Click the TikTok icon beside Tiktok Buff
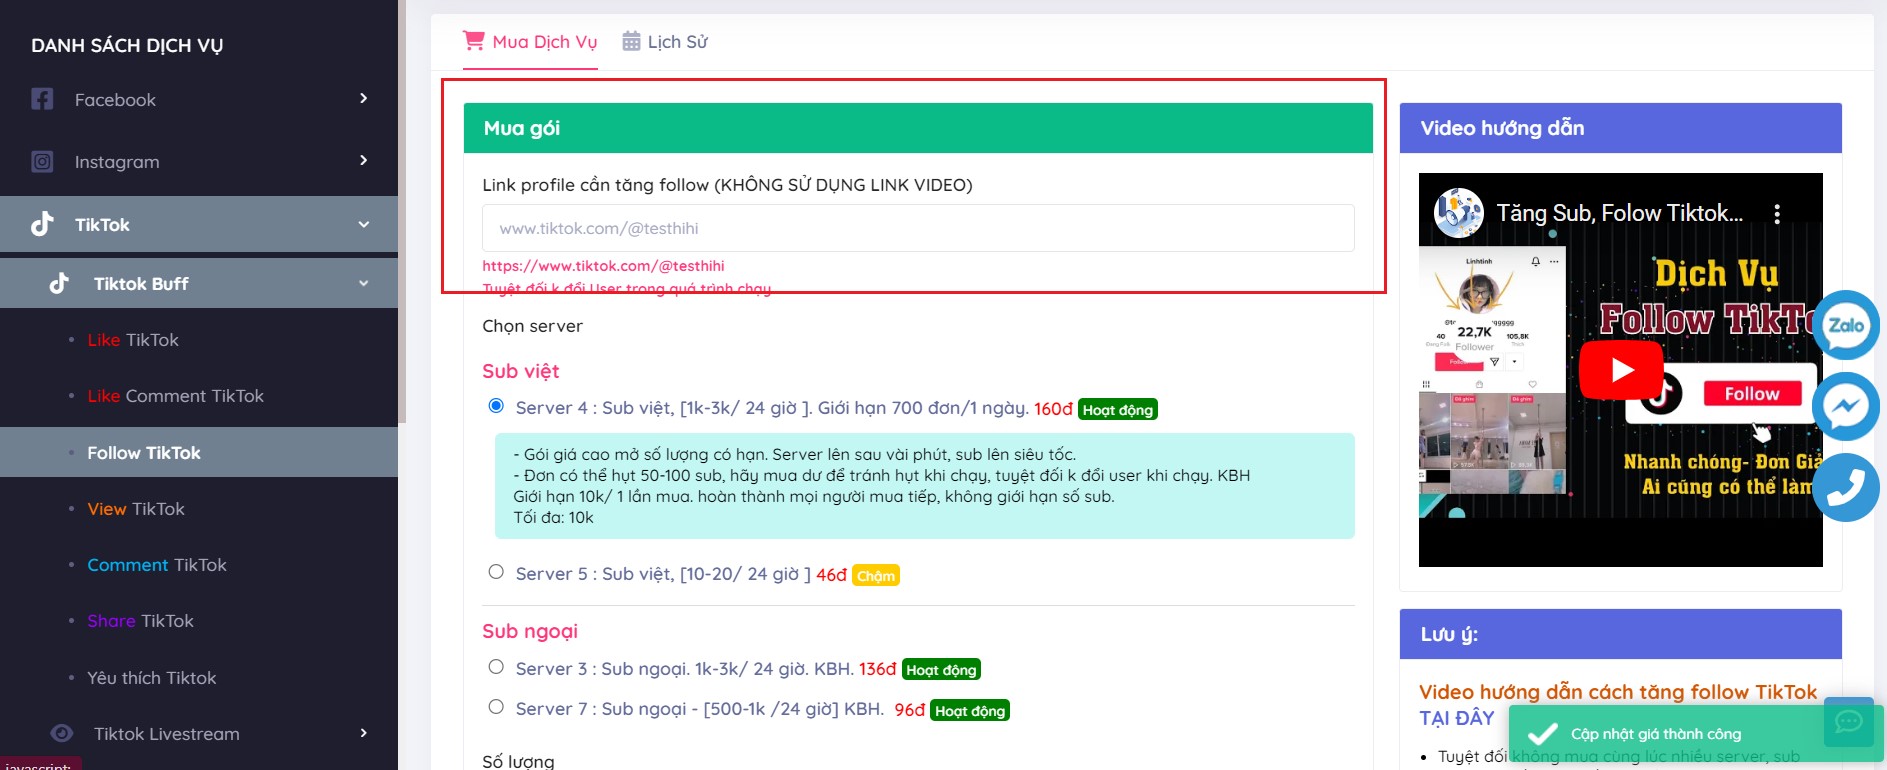This screenshot has width=1887, height=770. point(60,283)
